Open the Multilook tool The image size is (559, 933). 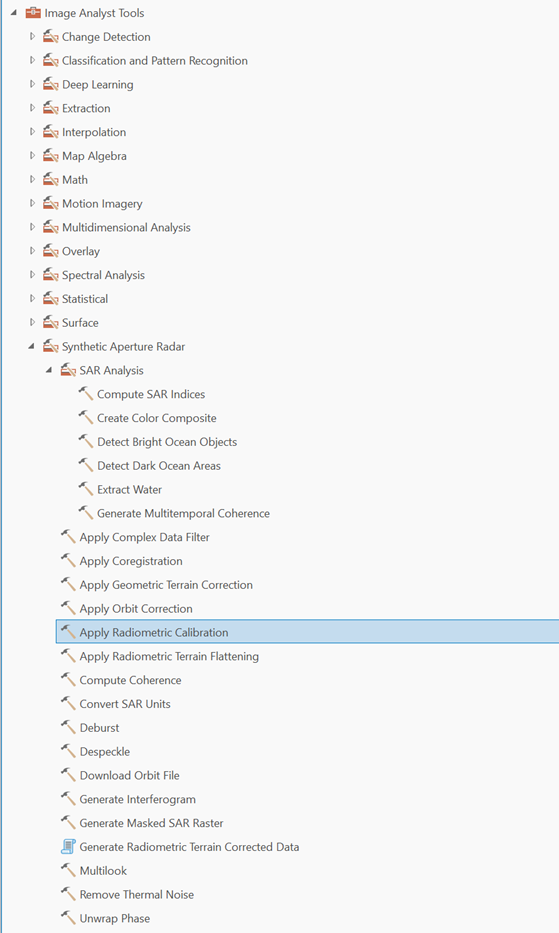click(x=104, y=871)
